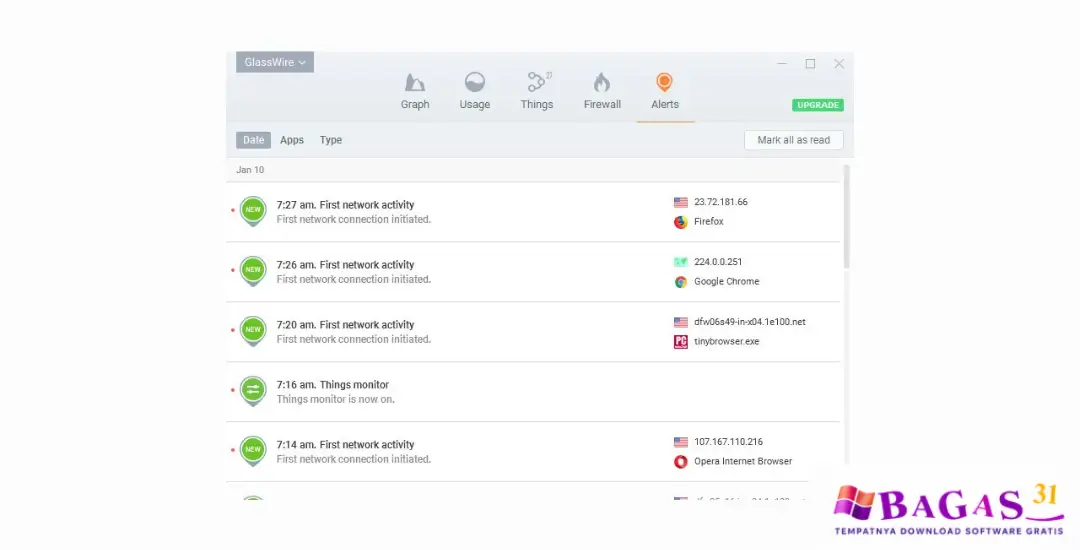
Task: Click the Opera Internet Browser icon
Action: (681, 461)
